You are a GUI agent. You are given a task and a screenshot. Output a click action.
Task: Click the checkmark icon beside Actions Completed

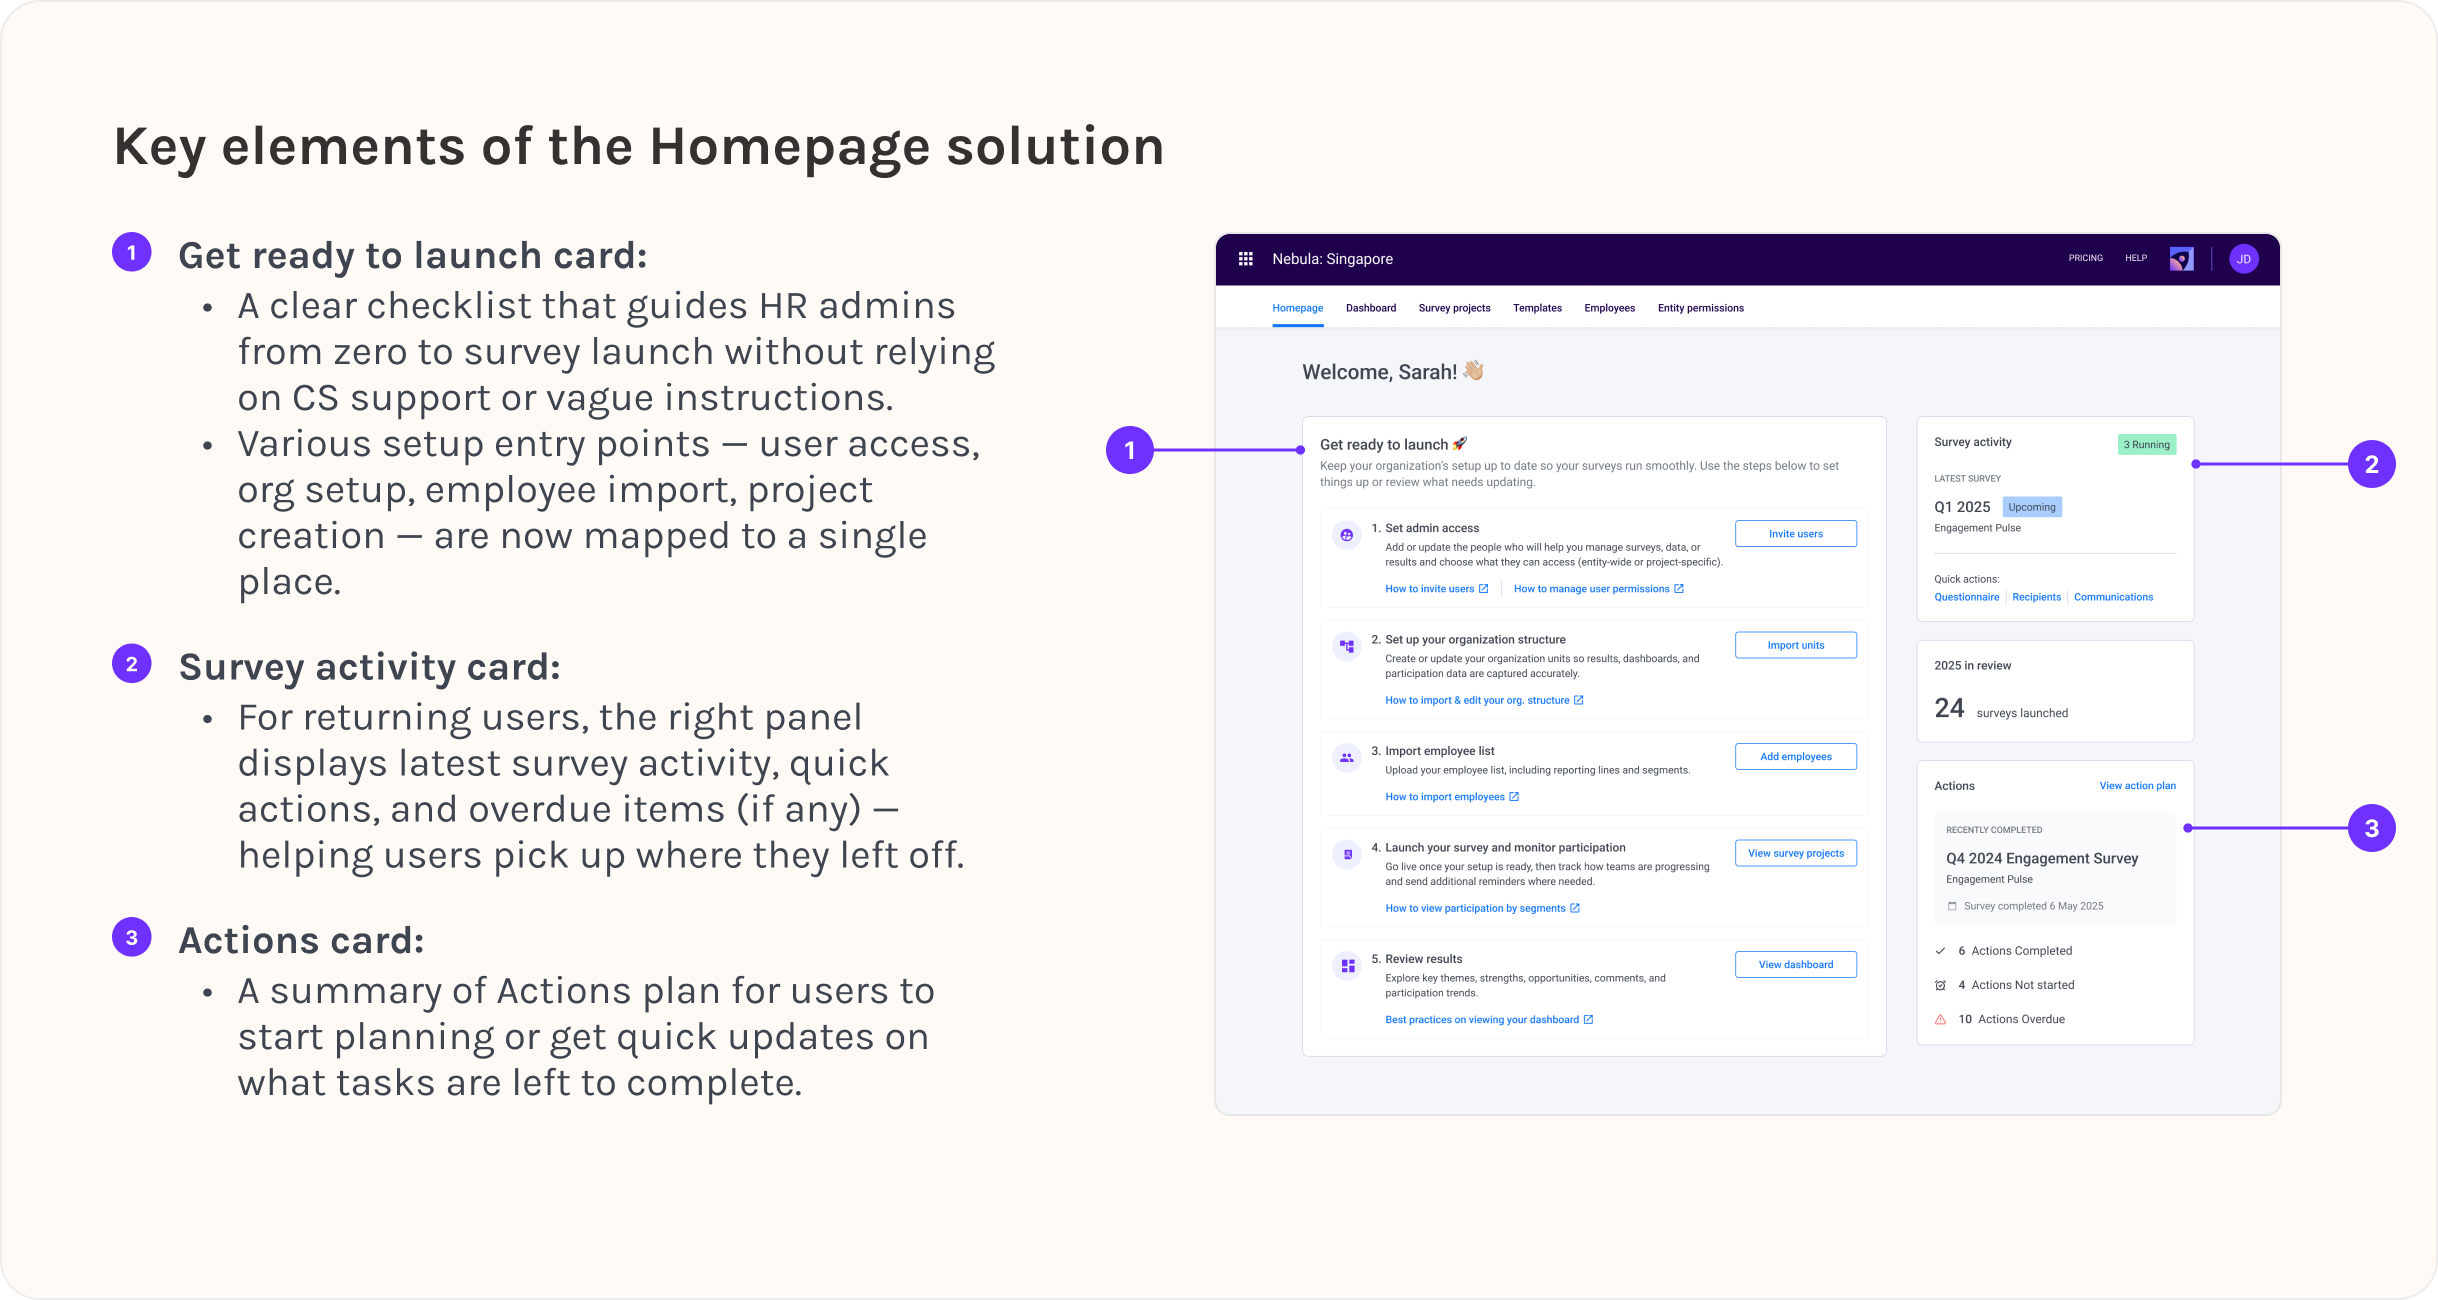pos(1941,950)
